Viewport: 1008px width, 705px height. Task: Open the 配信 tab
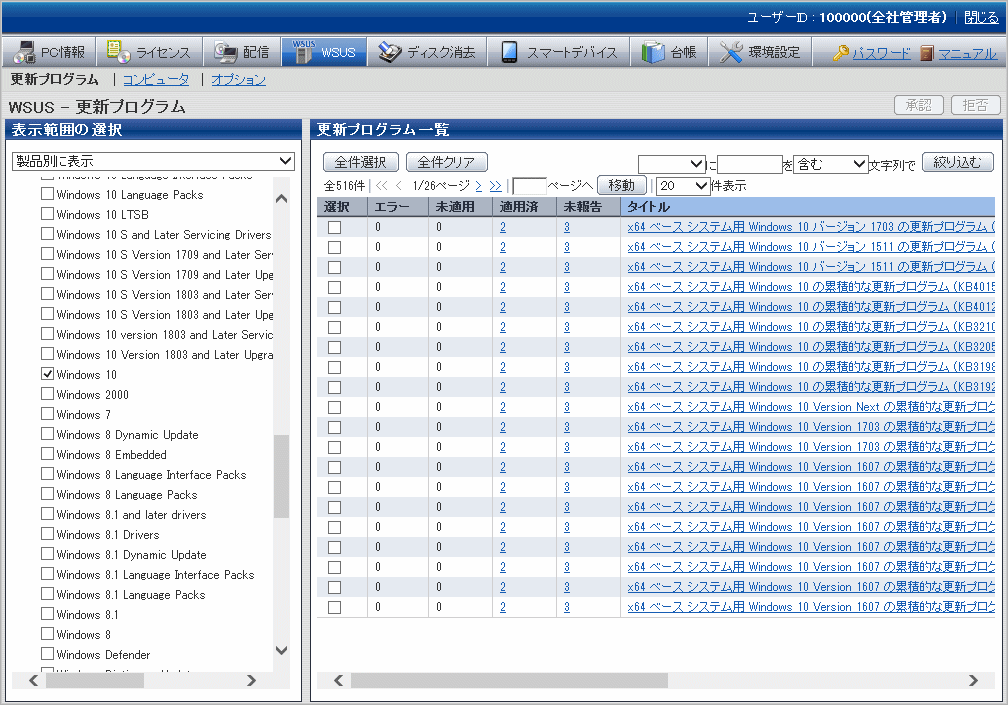[242, 52]
